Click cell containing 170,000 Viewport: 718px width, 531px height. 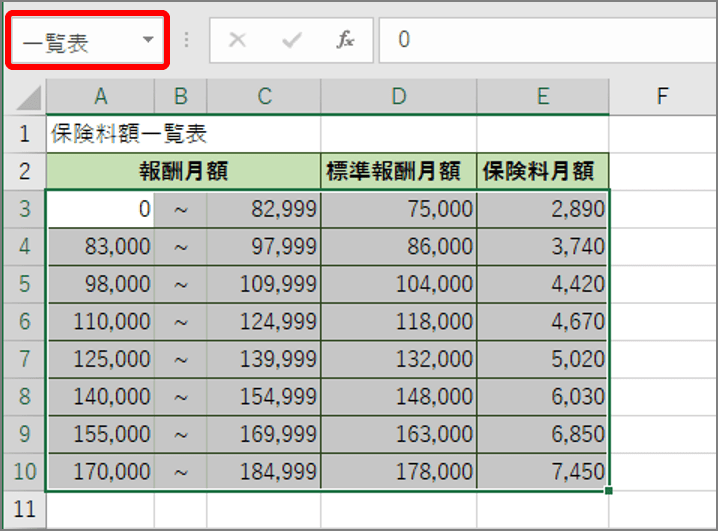point(100,472)
